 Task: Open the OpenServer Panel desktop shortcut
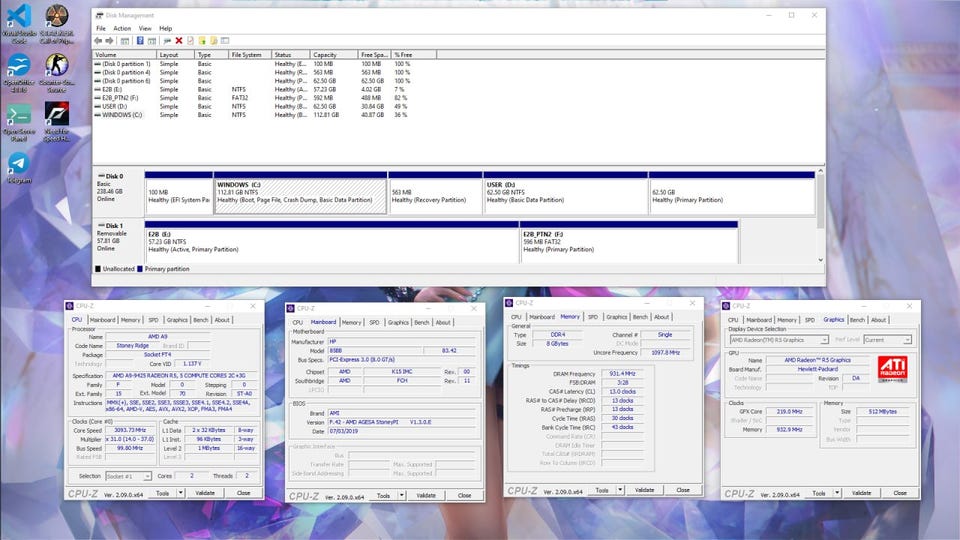click(19, 122)
